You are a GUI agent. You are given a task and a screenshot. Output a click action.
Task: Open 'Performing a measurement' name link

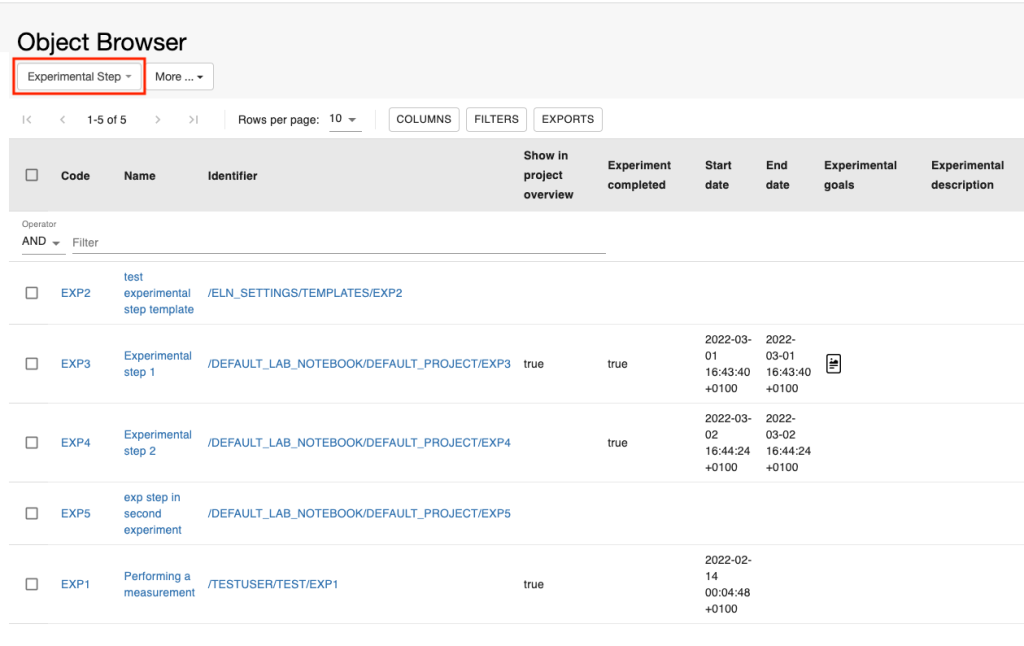pos(159,584)
